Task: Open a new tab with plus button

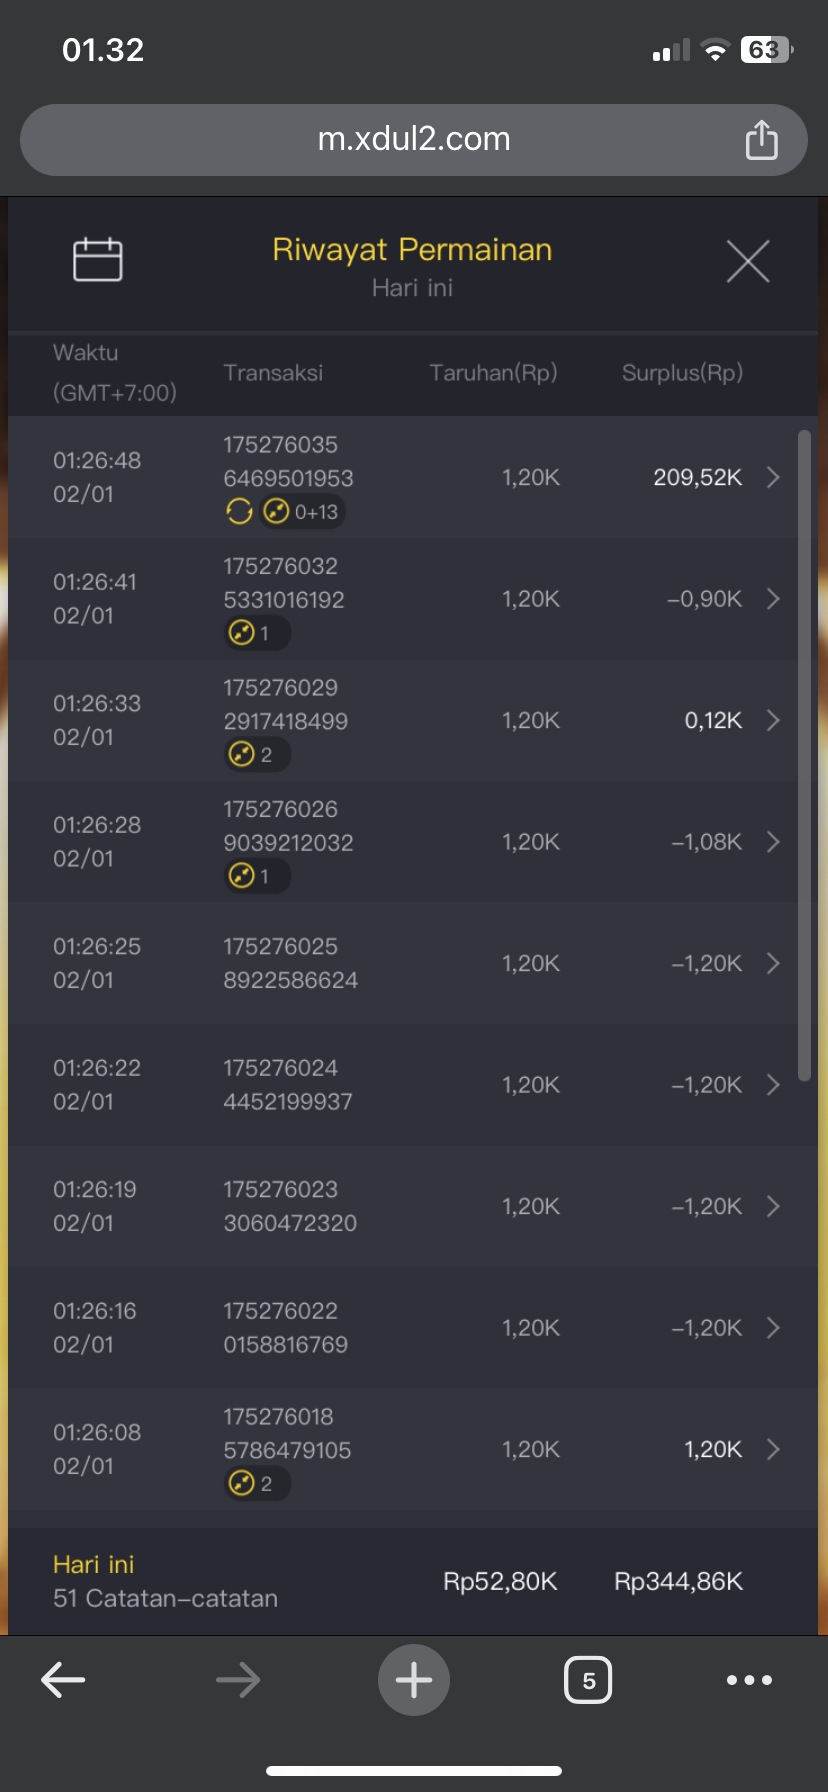Action: click(413, 1679)
